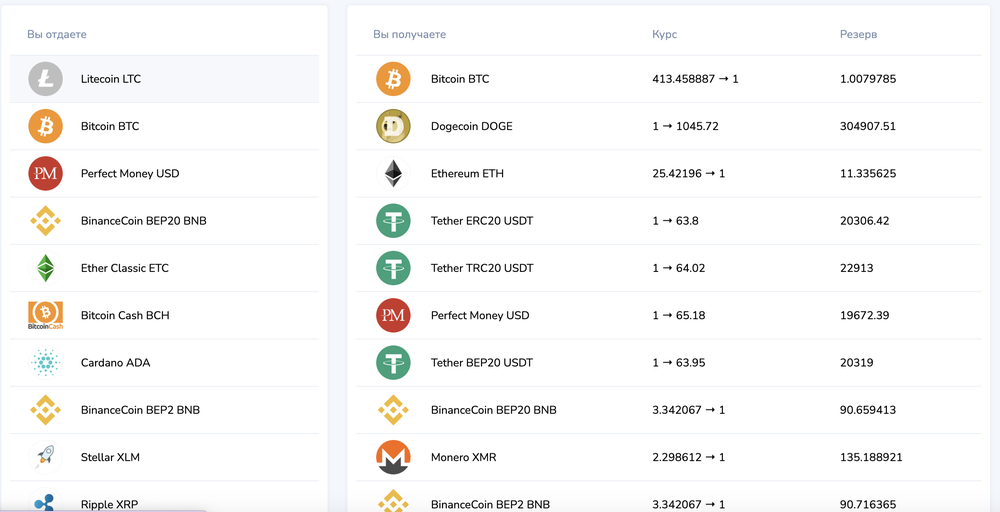Viewport: 1000px width, 512px height.
Task: Select Litecoin LTC as the currency to give
Action: 165,79
